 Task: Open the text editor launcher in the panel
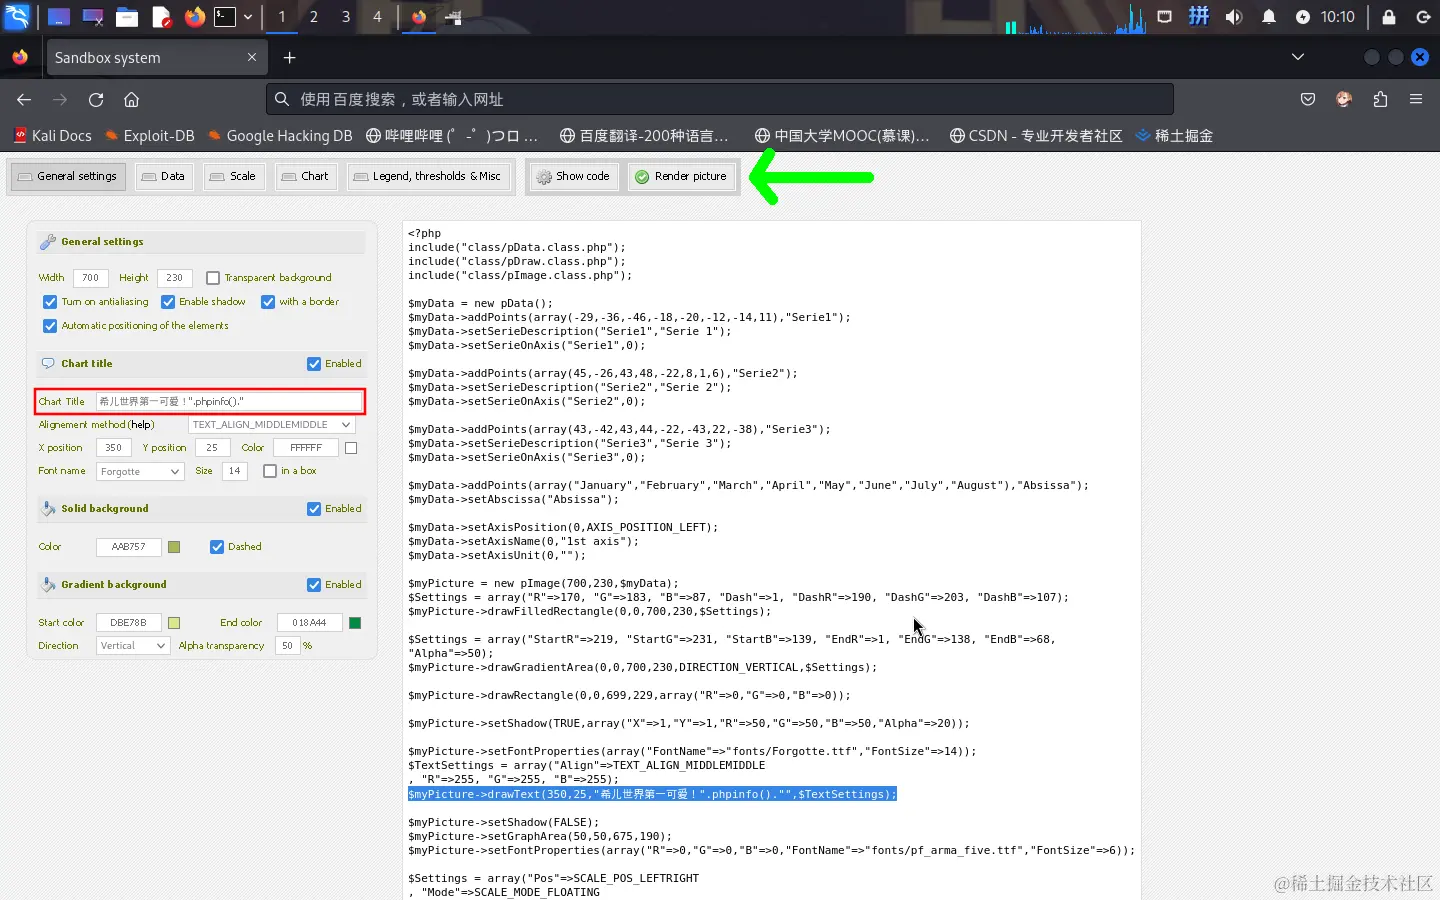click(161, 16)
